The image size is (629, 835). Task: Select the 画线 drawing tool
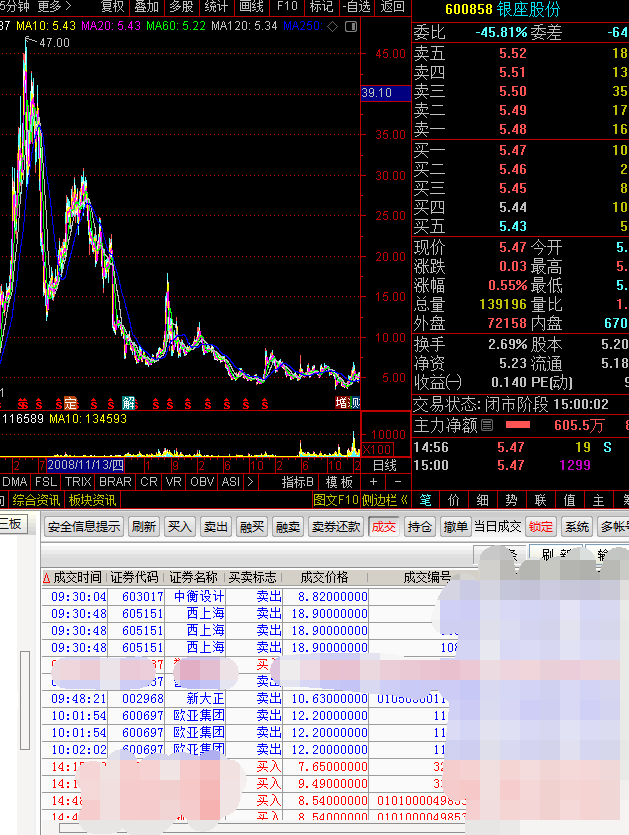pyautogui.click(x=251, y=6)
